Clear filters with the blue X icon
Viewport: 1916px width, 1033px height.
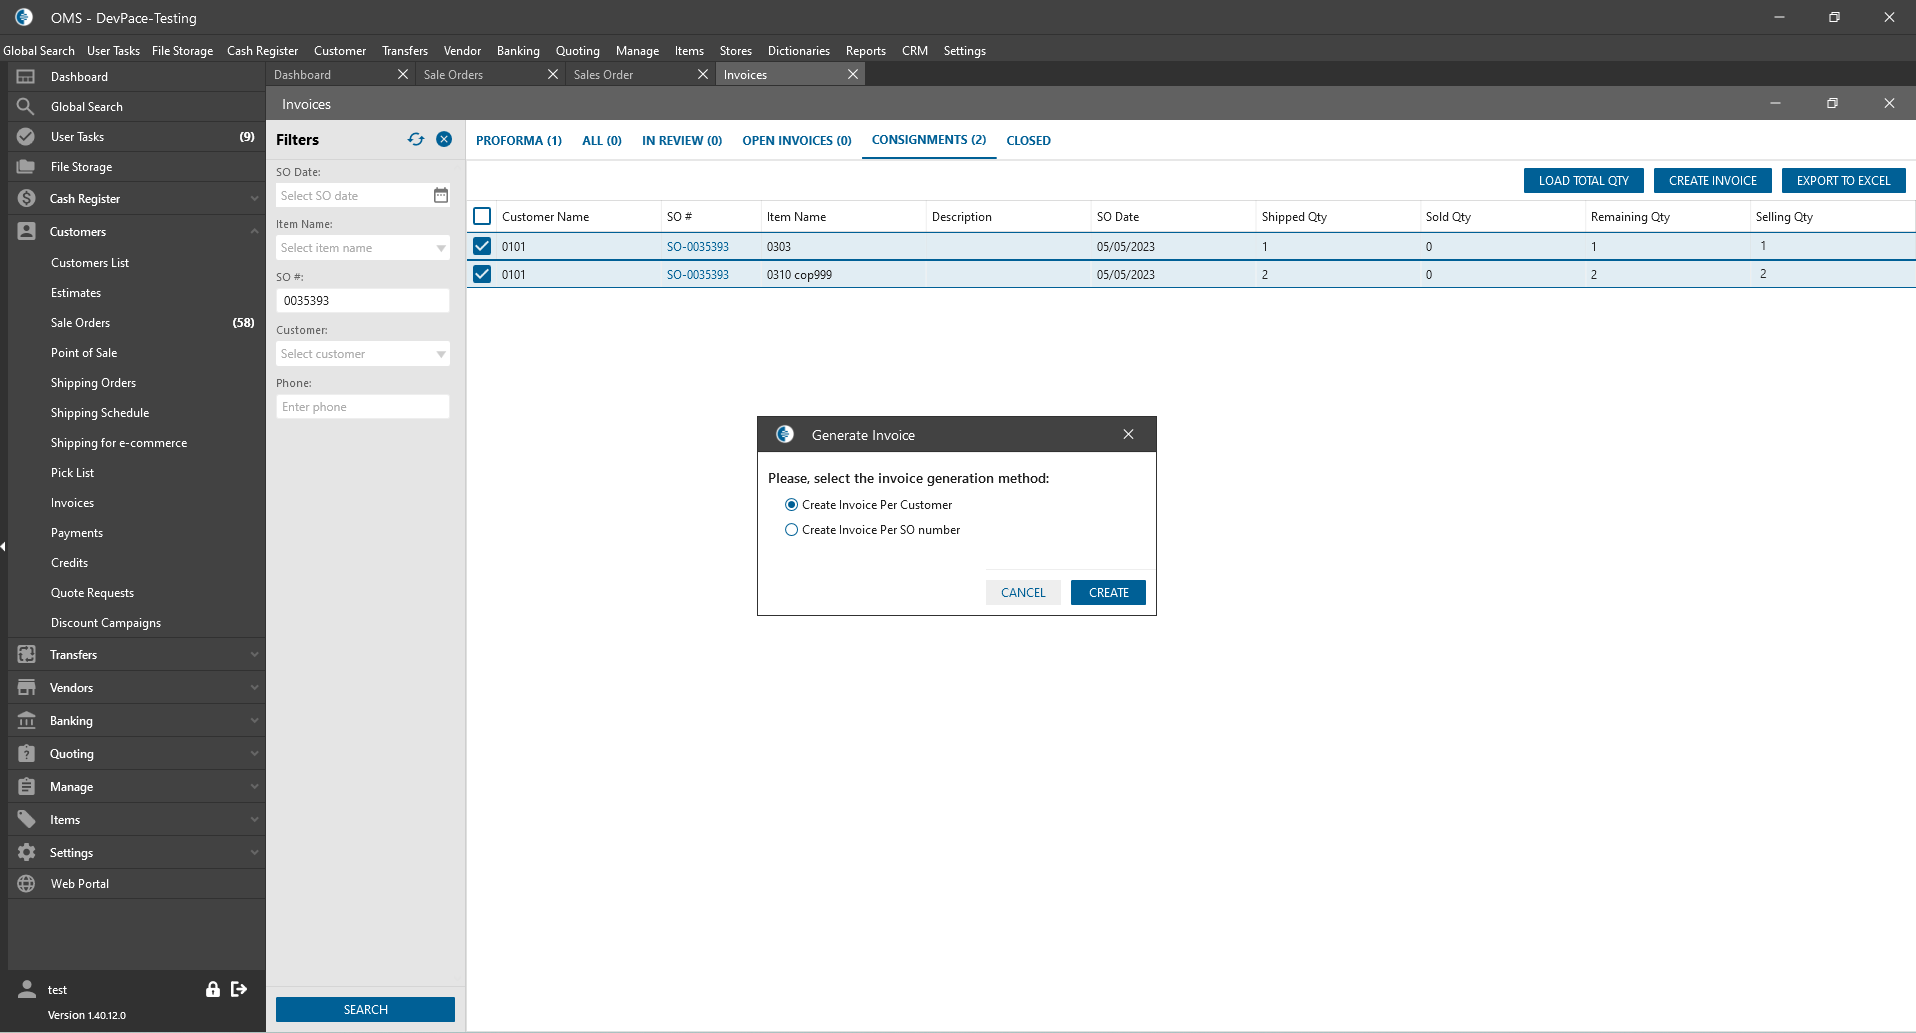(x=444, y=140)
